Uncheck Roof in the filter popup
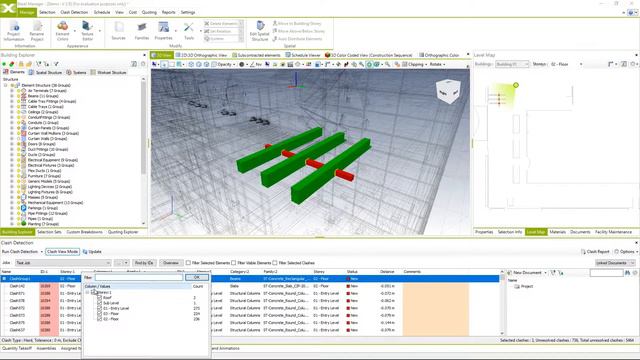This screenshot has width=640, height=360. (99, 298)
